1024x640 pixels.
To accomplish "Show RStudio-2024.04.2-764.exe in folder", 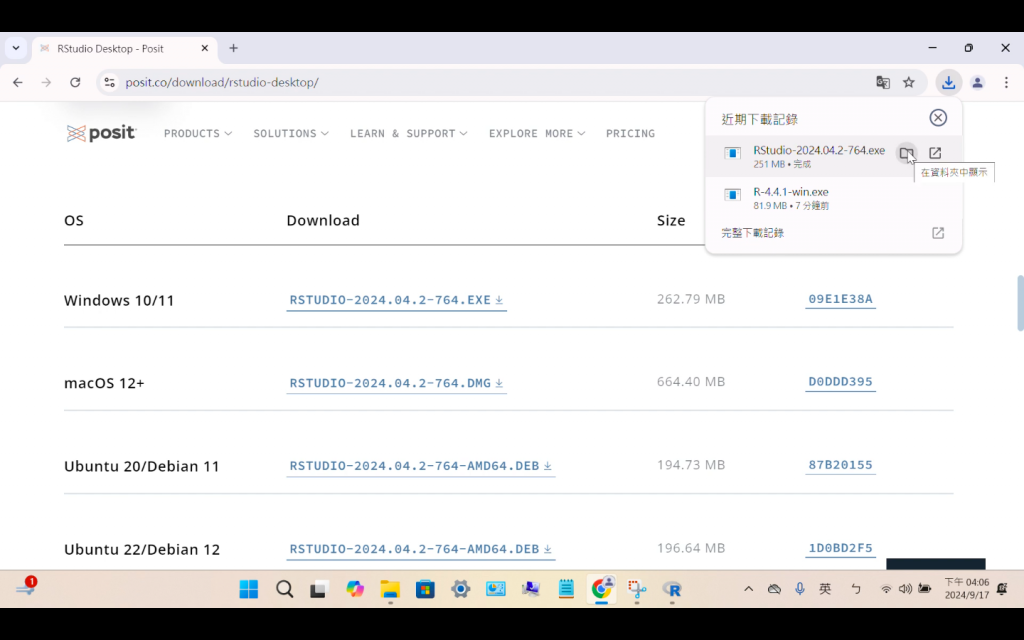I will point(906,153).
